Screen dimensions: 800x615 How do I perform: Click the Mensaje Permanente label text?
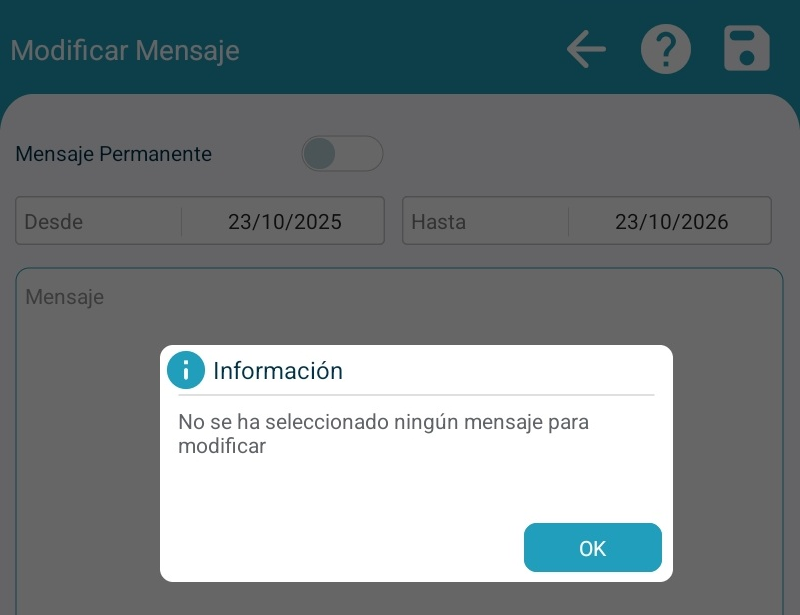[x=114, y=154]
